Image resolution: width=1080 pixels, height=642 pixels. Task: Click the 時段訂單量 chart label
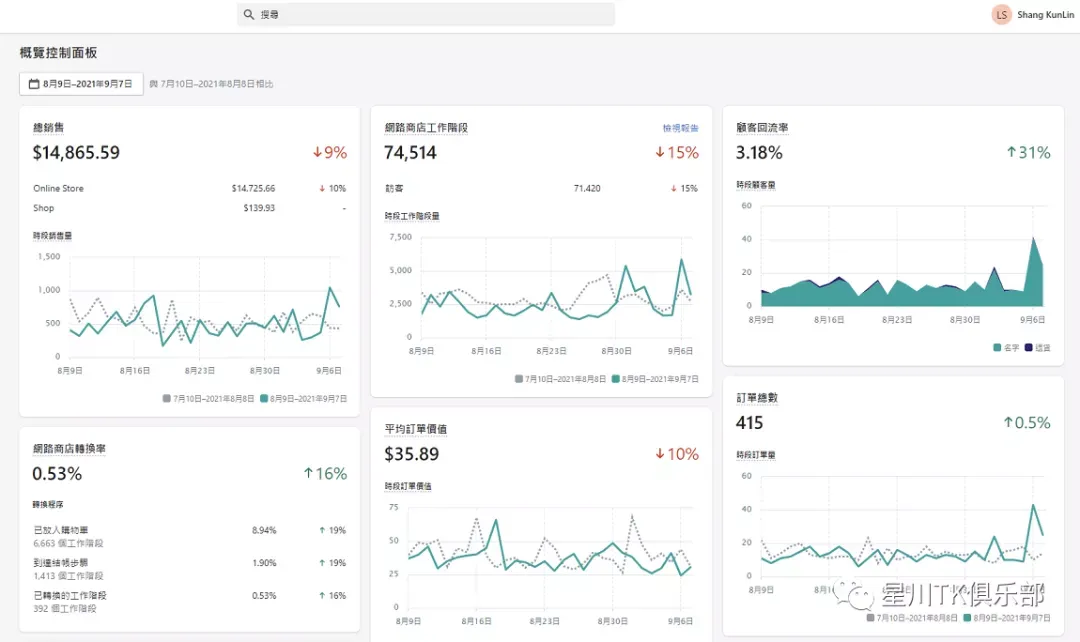point(756,455)
